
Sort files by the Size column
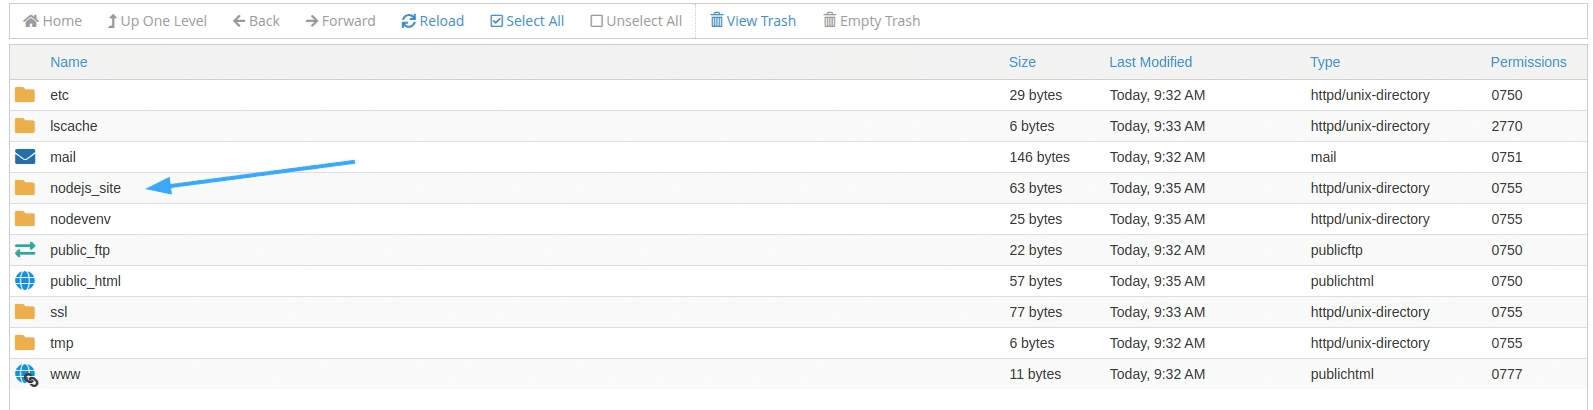point(1022,62)
